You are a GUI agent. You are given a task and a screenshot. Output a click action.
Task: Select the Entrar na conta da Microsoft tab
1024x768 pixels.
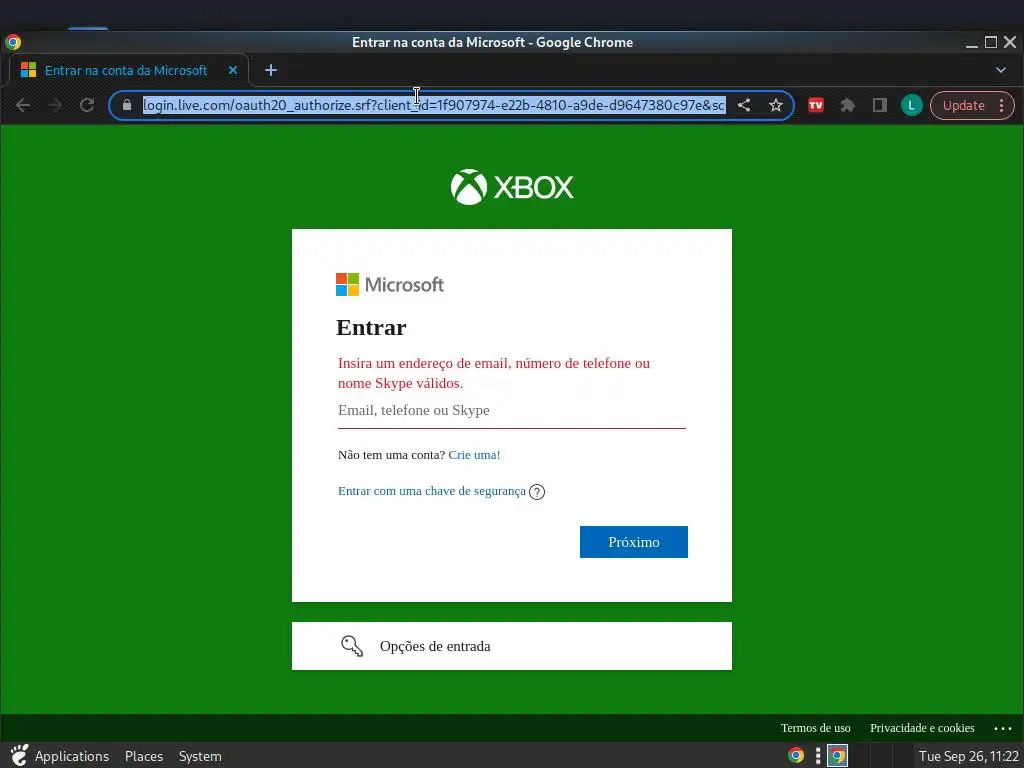[127, 70]
